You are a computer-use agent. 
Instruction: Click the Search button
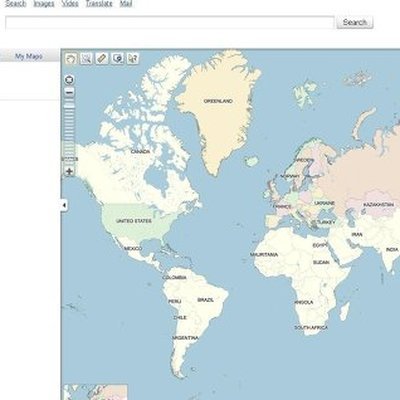tap(355, 22)
